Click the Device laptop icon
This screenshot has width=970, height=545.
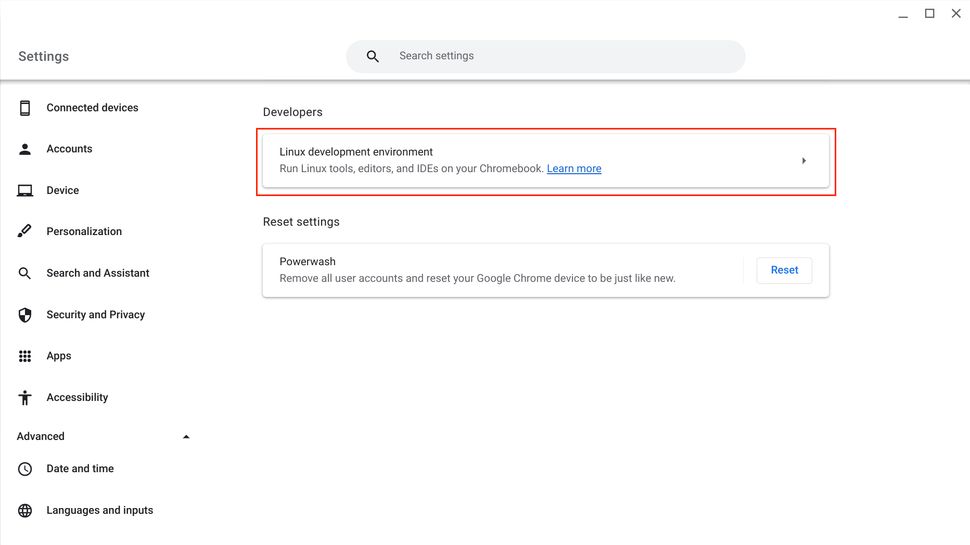(25, 190)
